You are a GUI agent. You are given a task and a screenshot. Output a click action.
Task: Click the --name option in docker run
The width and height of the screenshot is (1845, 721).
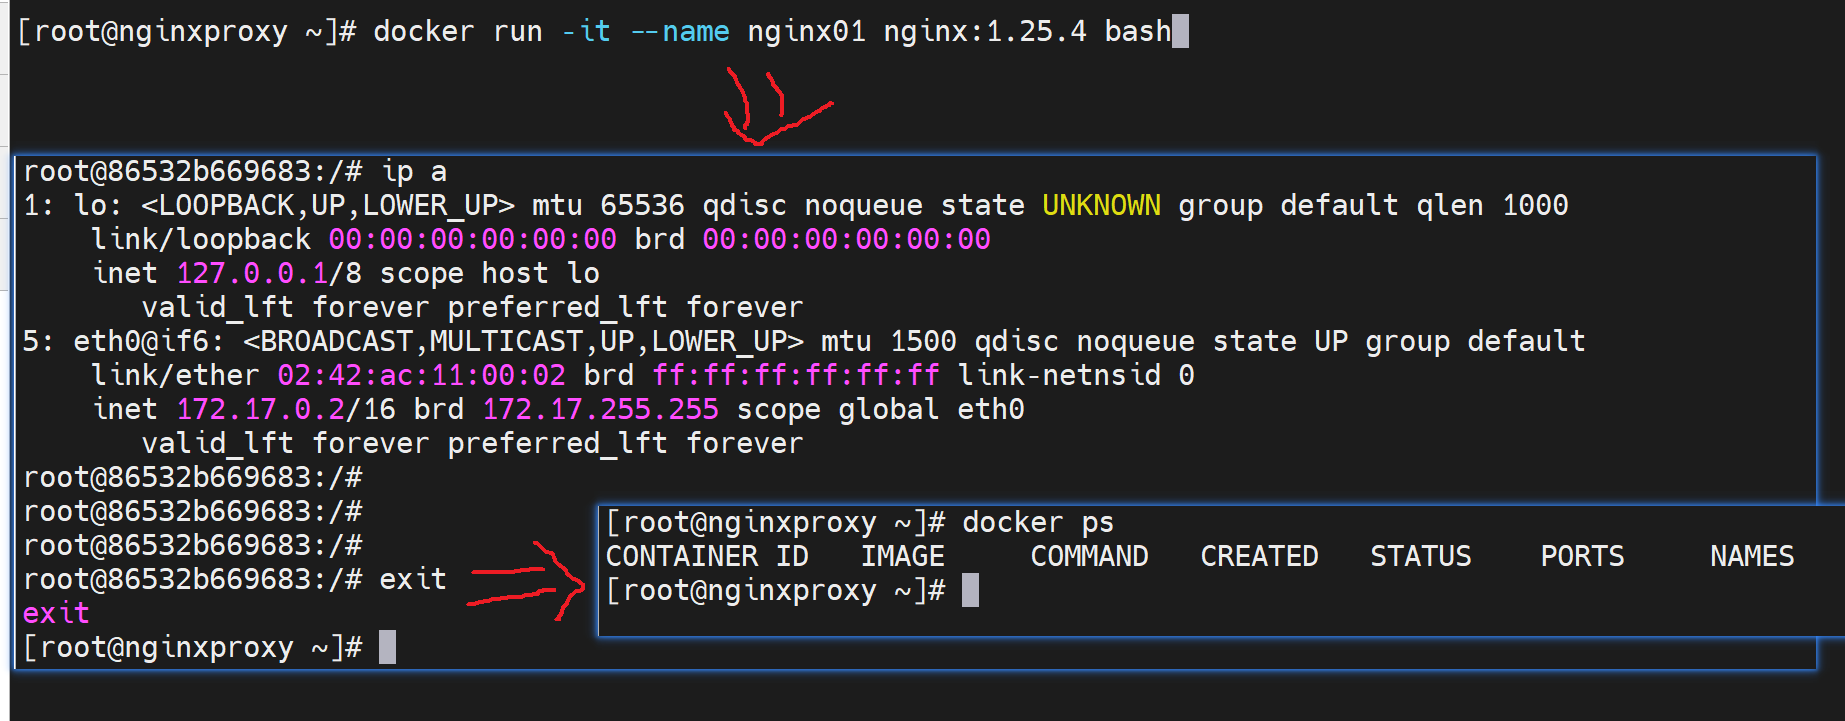[679, 32]
